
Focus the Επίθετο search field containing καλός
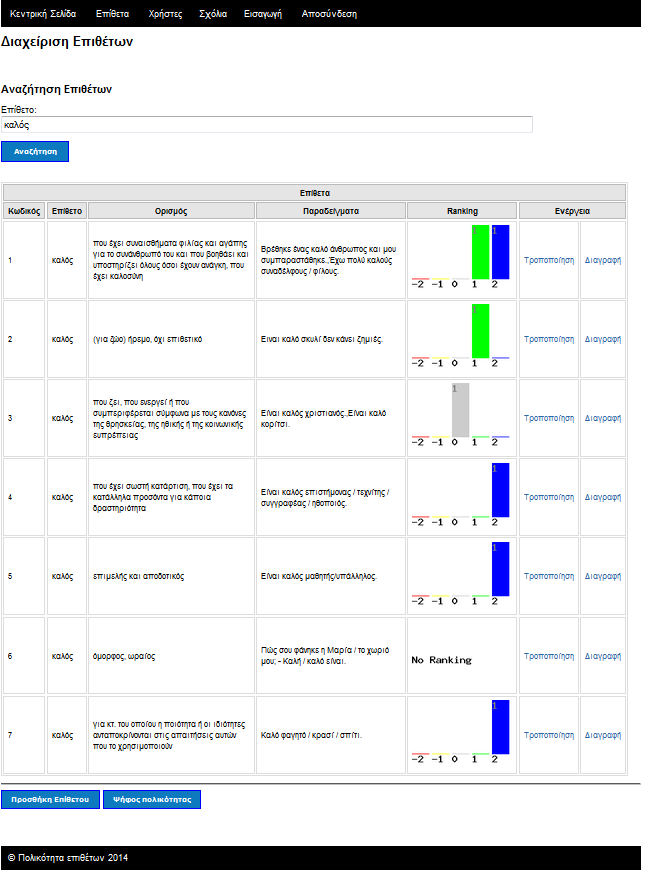click(x=267, y=125)
